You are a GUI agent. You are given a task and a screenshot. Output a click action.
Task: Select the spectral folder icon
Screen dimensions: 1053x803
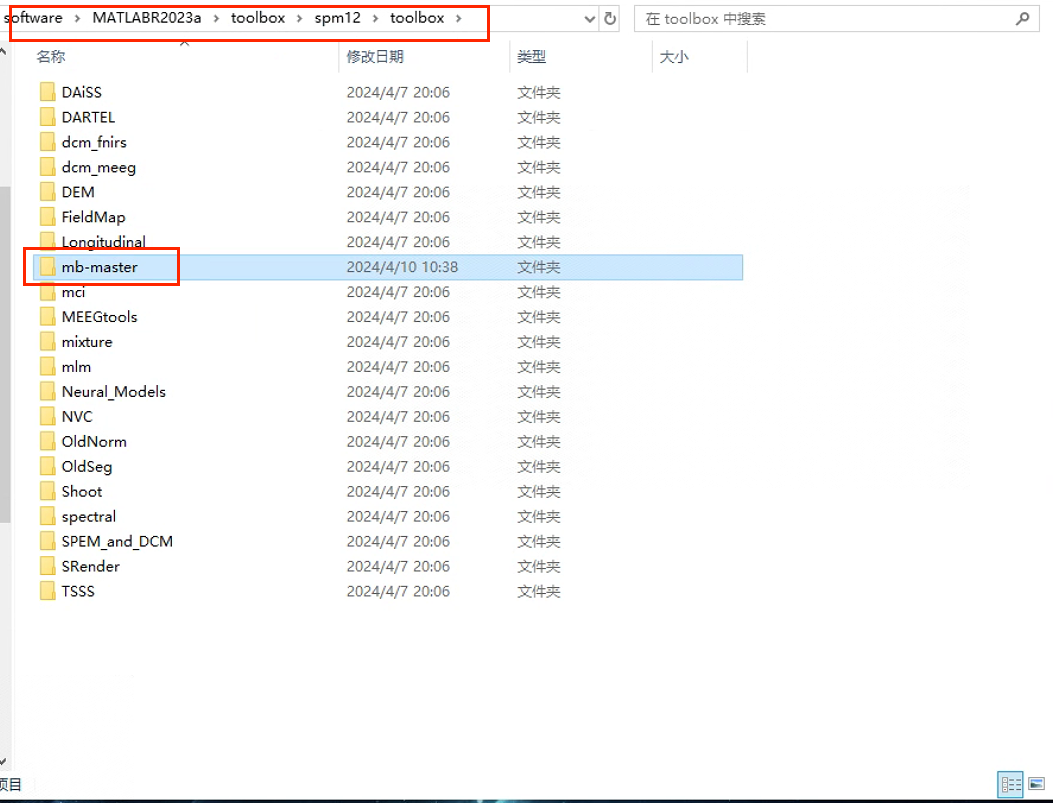coord(47,516)
